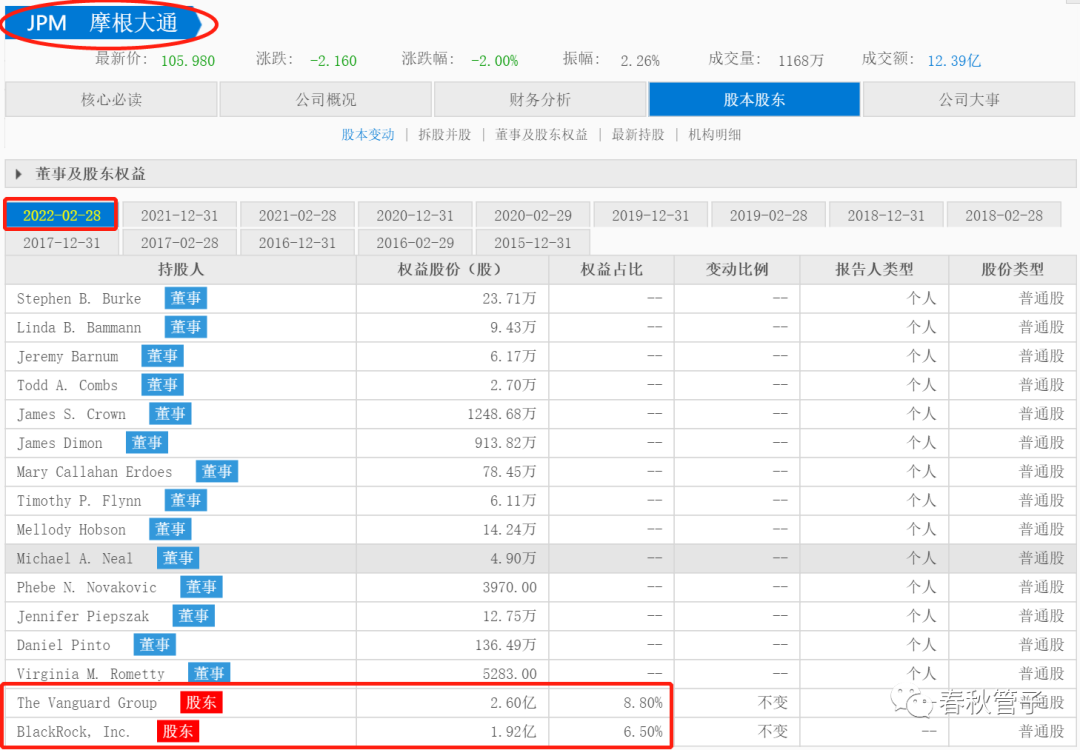The image size is (1080, 750).
Task: Click the 董事 badge beside Linda B. Bammann
Action: pyautogui.click(x=186, y=327)
